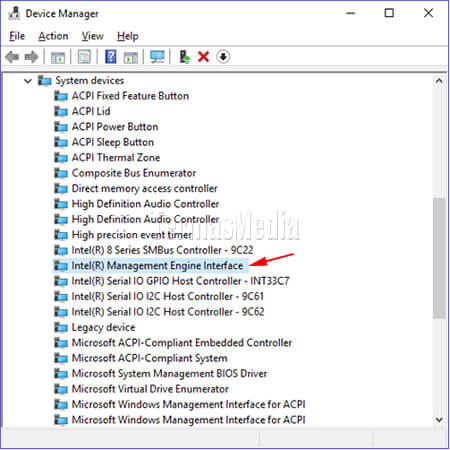Click the scrollbar up arrow
This screenshot has width=450, height=450.
(x=439, y=81)
